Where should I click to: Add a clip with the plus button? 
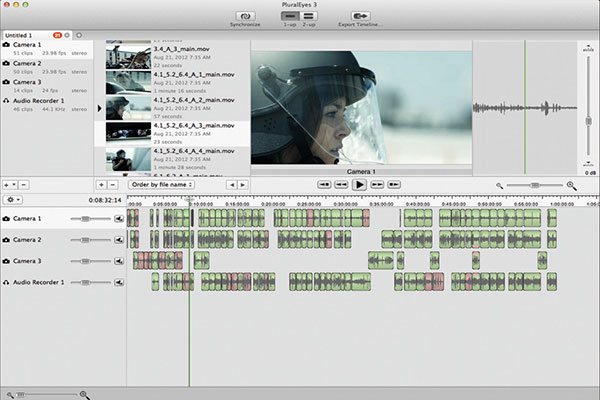click(101, 185)
